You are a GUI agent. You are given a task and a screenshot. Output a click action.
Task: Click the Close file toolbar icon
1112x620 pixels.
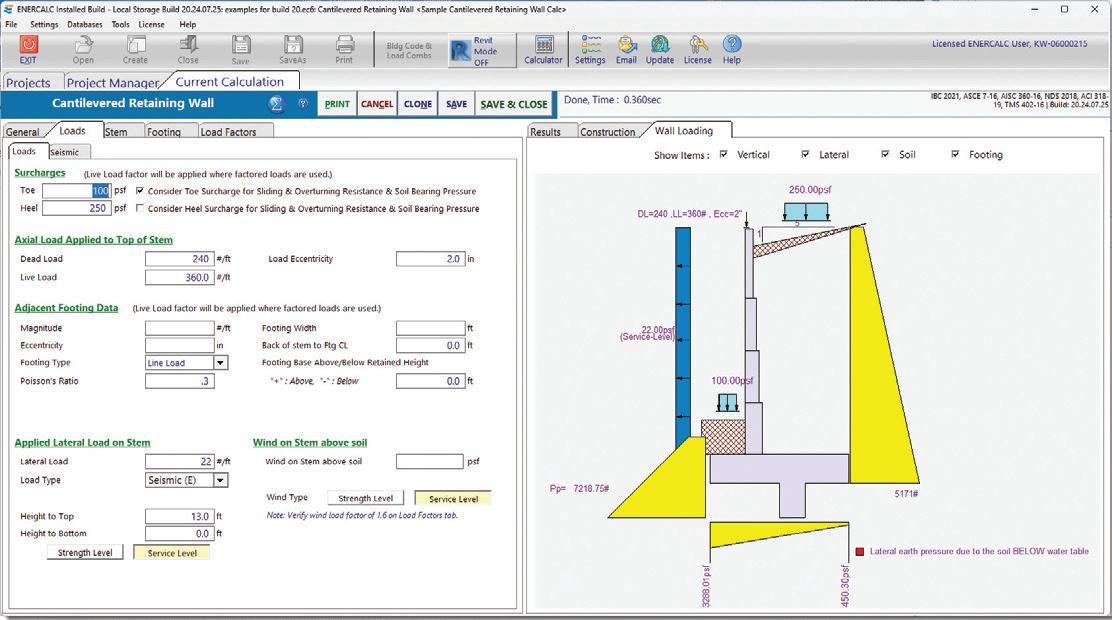[x=188, y=50]
